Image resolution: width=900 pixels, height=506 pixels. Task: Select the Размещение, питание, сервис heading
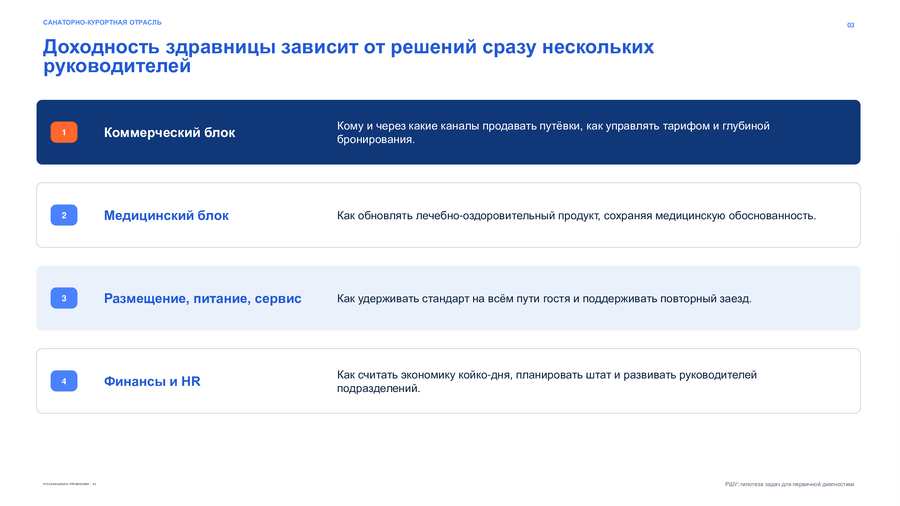[x=203, y=298]
